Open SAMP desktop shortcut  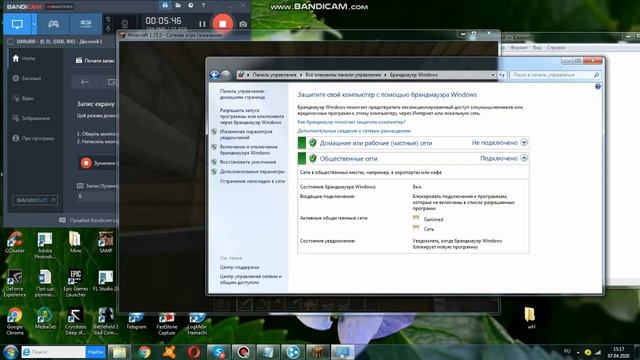pyautogui.click(x=106, y=242)
